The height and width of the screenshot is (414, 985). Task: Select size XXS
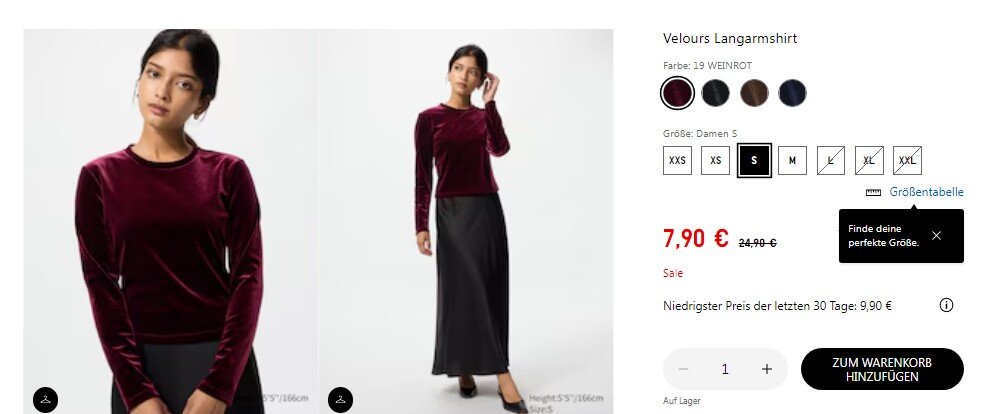pyautogui.click(x=677, y=160)
